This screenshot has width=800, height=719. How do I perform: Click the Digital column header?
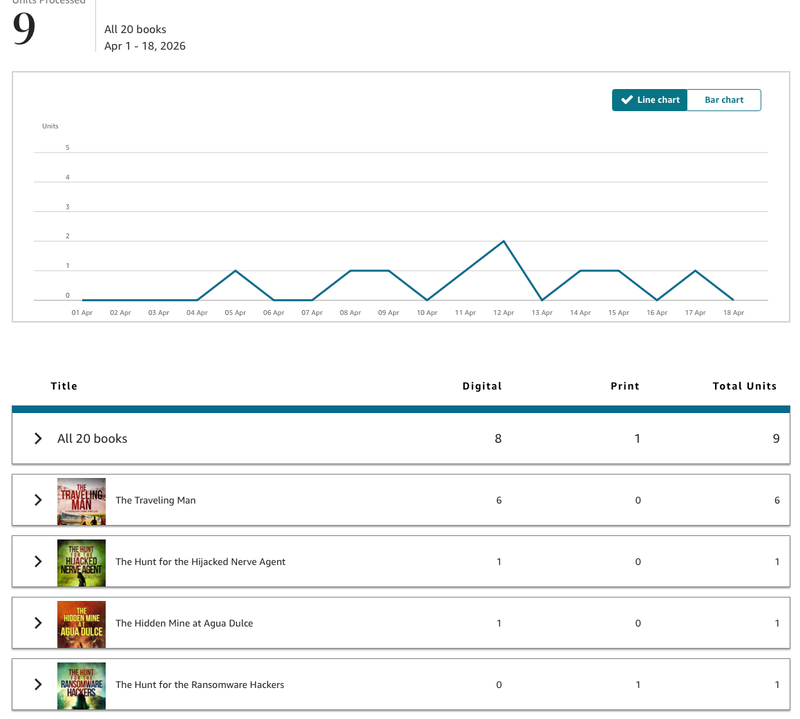pyautogui.click(x=482, y=386)
